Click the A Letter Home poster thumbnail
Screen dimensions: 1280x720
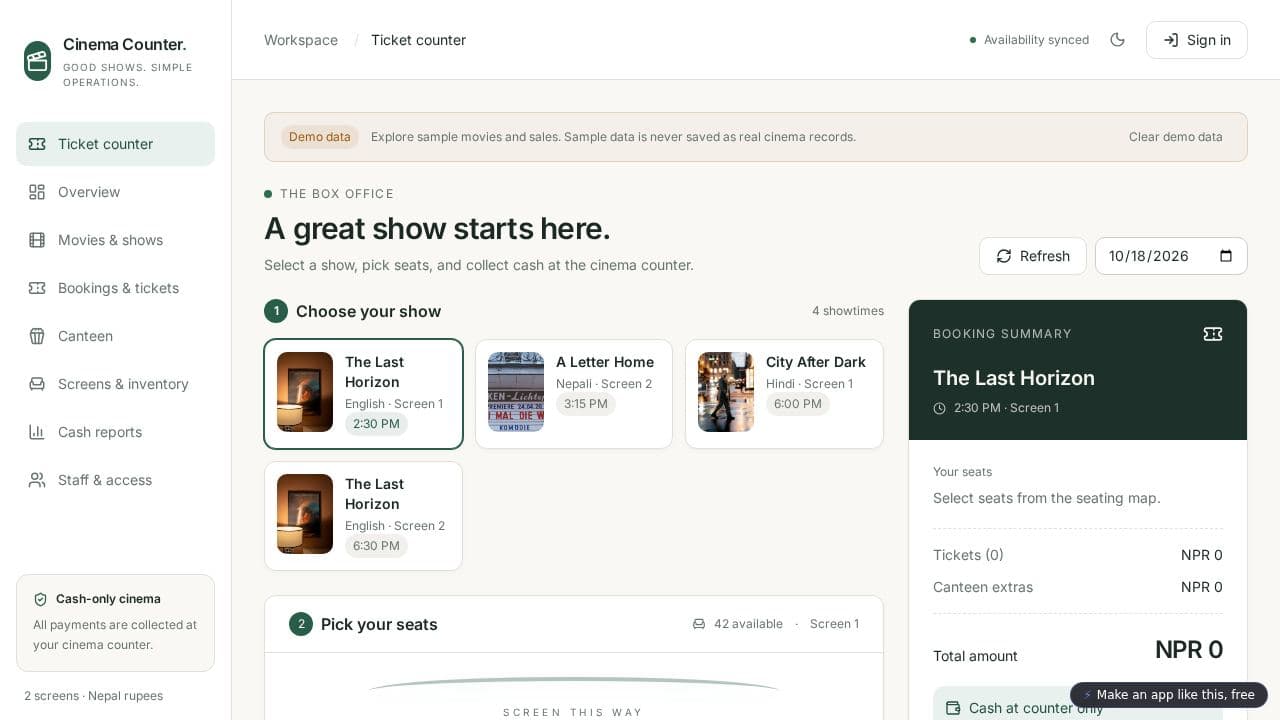516,392
